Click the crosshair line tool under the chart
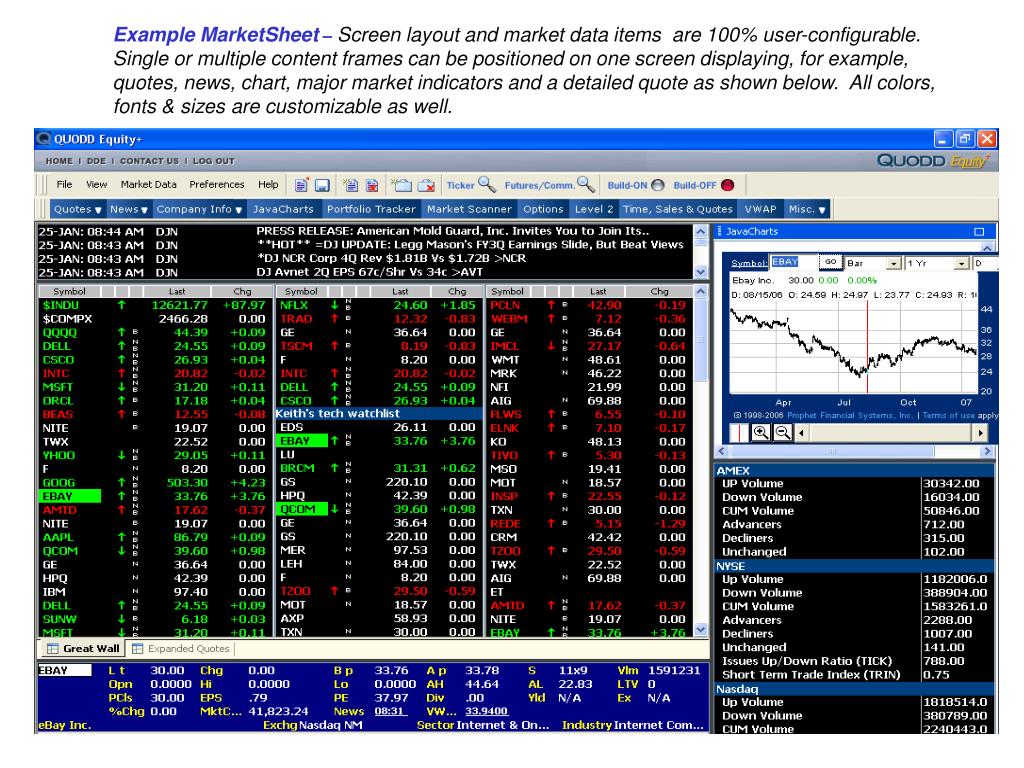Viewport: 1024px width, 768px height. (739, 432)
